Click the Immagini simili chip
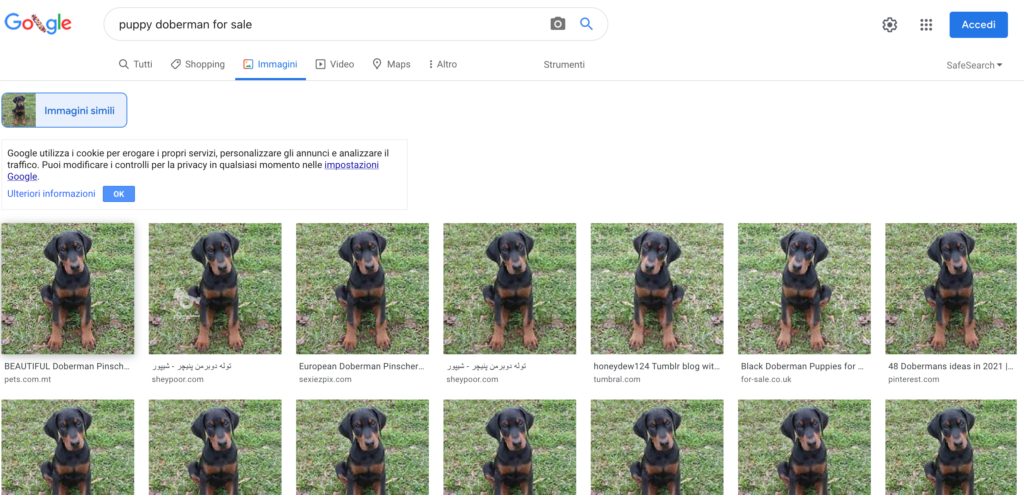The width and height of the screenshot is (1024, 495). (65, 110)
